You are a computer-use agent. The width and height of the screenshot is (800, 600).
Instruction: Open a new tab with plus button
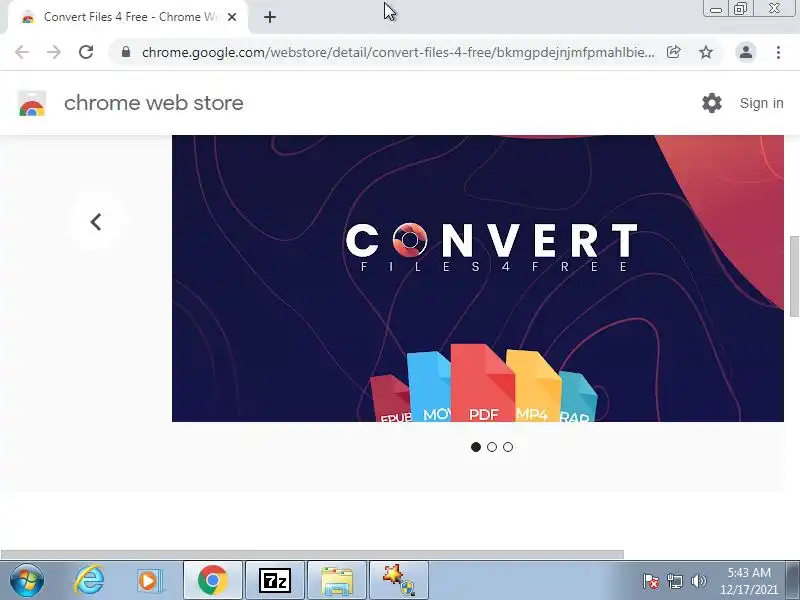tap(270, 17)
